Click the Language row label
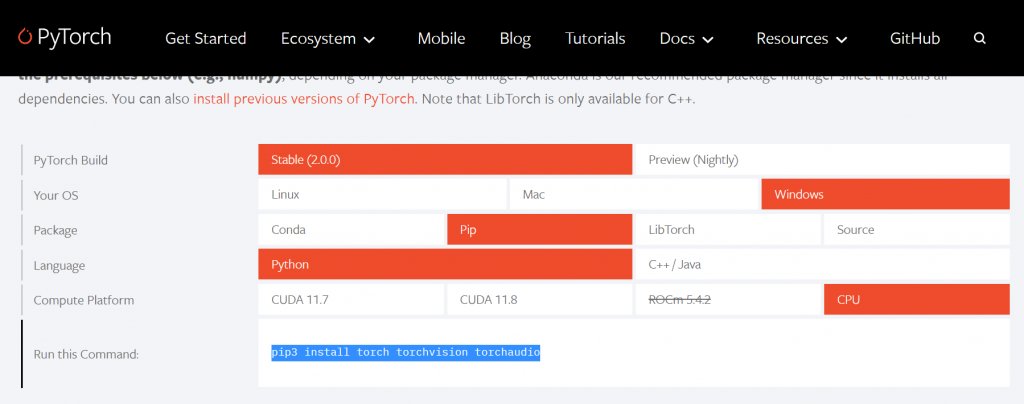This screenshot has width=1024, height=404. click(x=59, y=266)
